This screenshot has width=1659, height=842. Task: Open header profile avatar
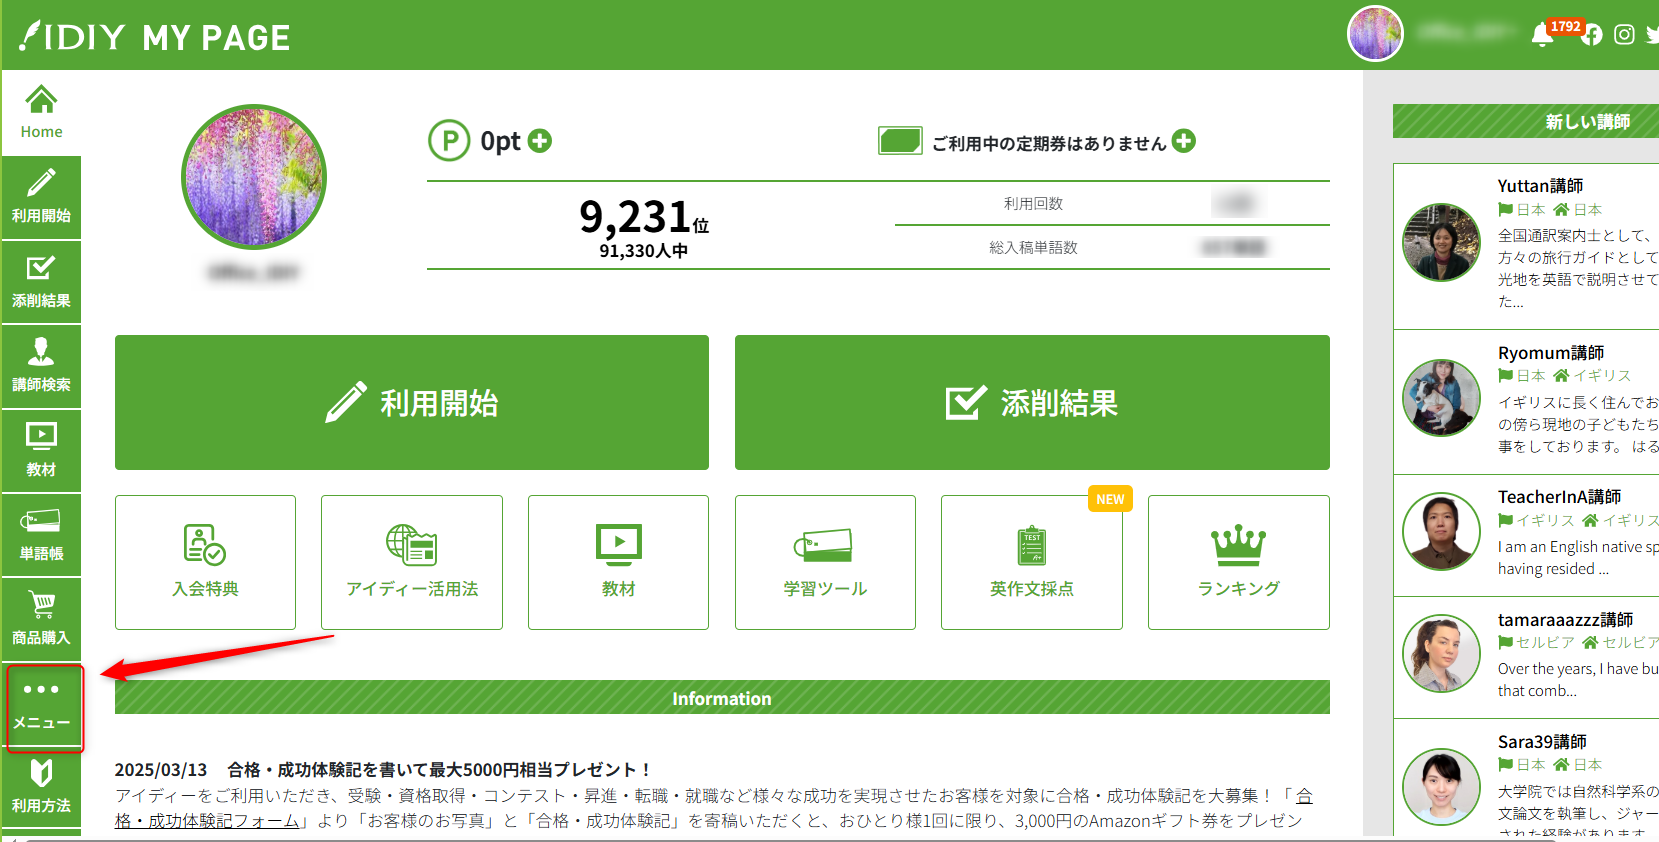click(1375, 33)
